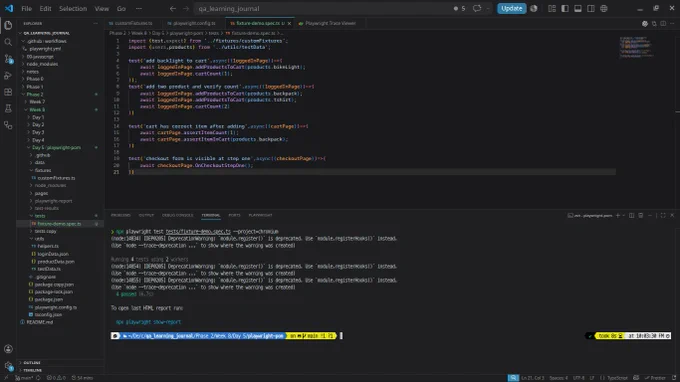Open the Extensions view
The width and height of the screenshot is (680, 382).
[x=8, y=92]
